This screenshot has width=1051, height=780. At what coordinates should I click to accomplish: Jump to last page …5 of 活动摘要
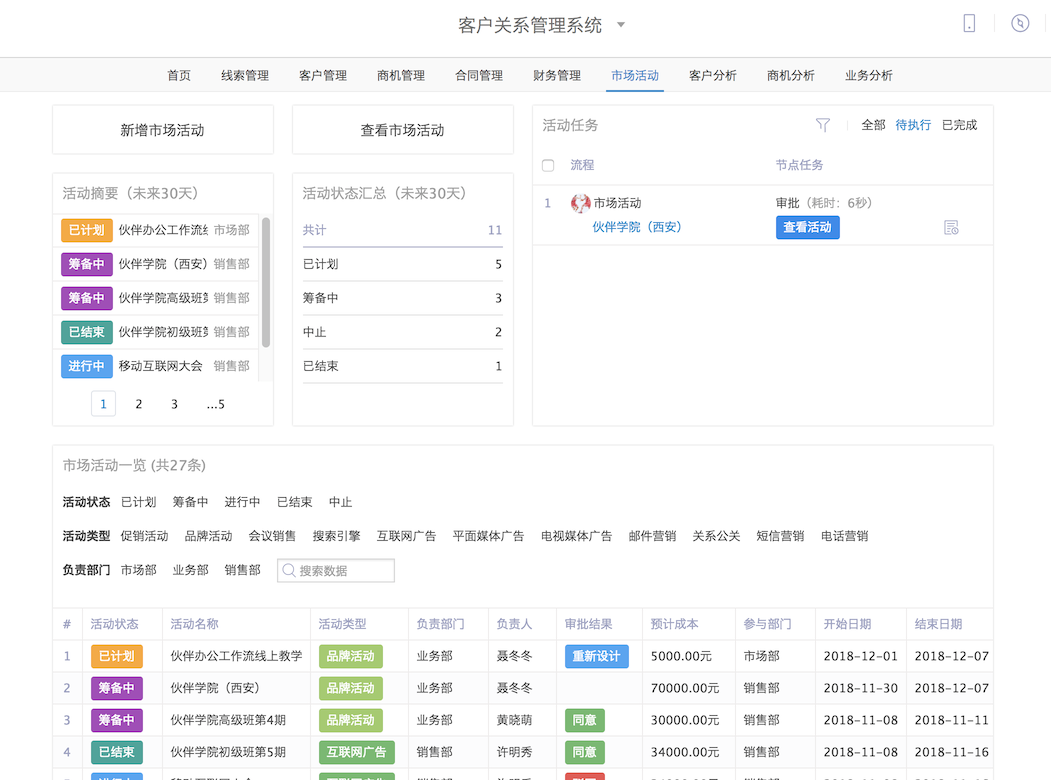coord(215,404)
